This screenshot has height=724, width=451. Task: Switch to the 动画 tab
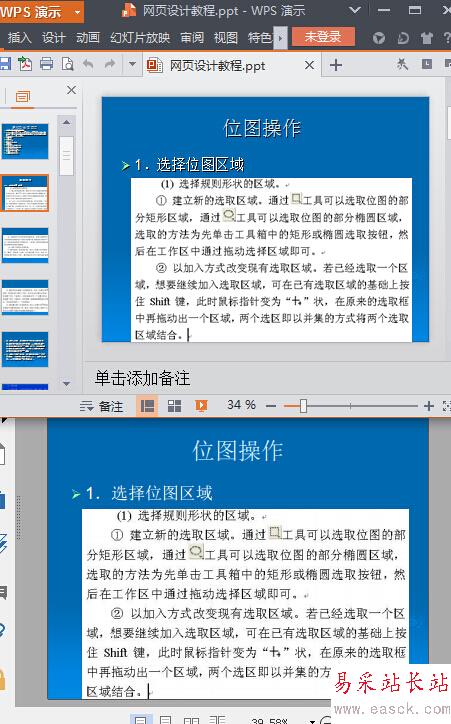(x=88, y=37)
